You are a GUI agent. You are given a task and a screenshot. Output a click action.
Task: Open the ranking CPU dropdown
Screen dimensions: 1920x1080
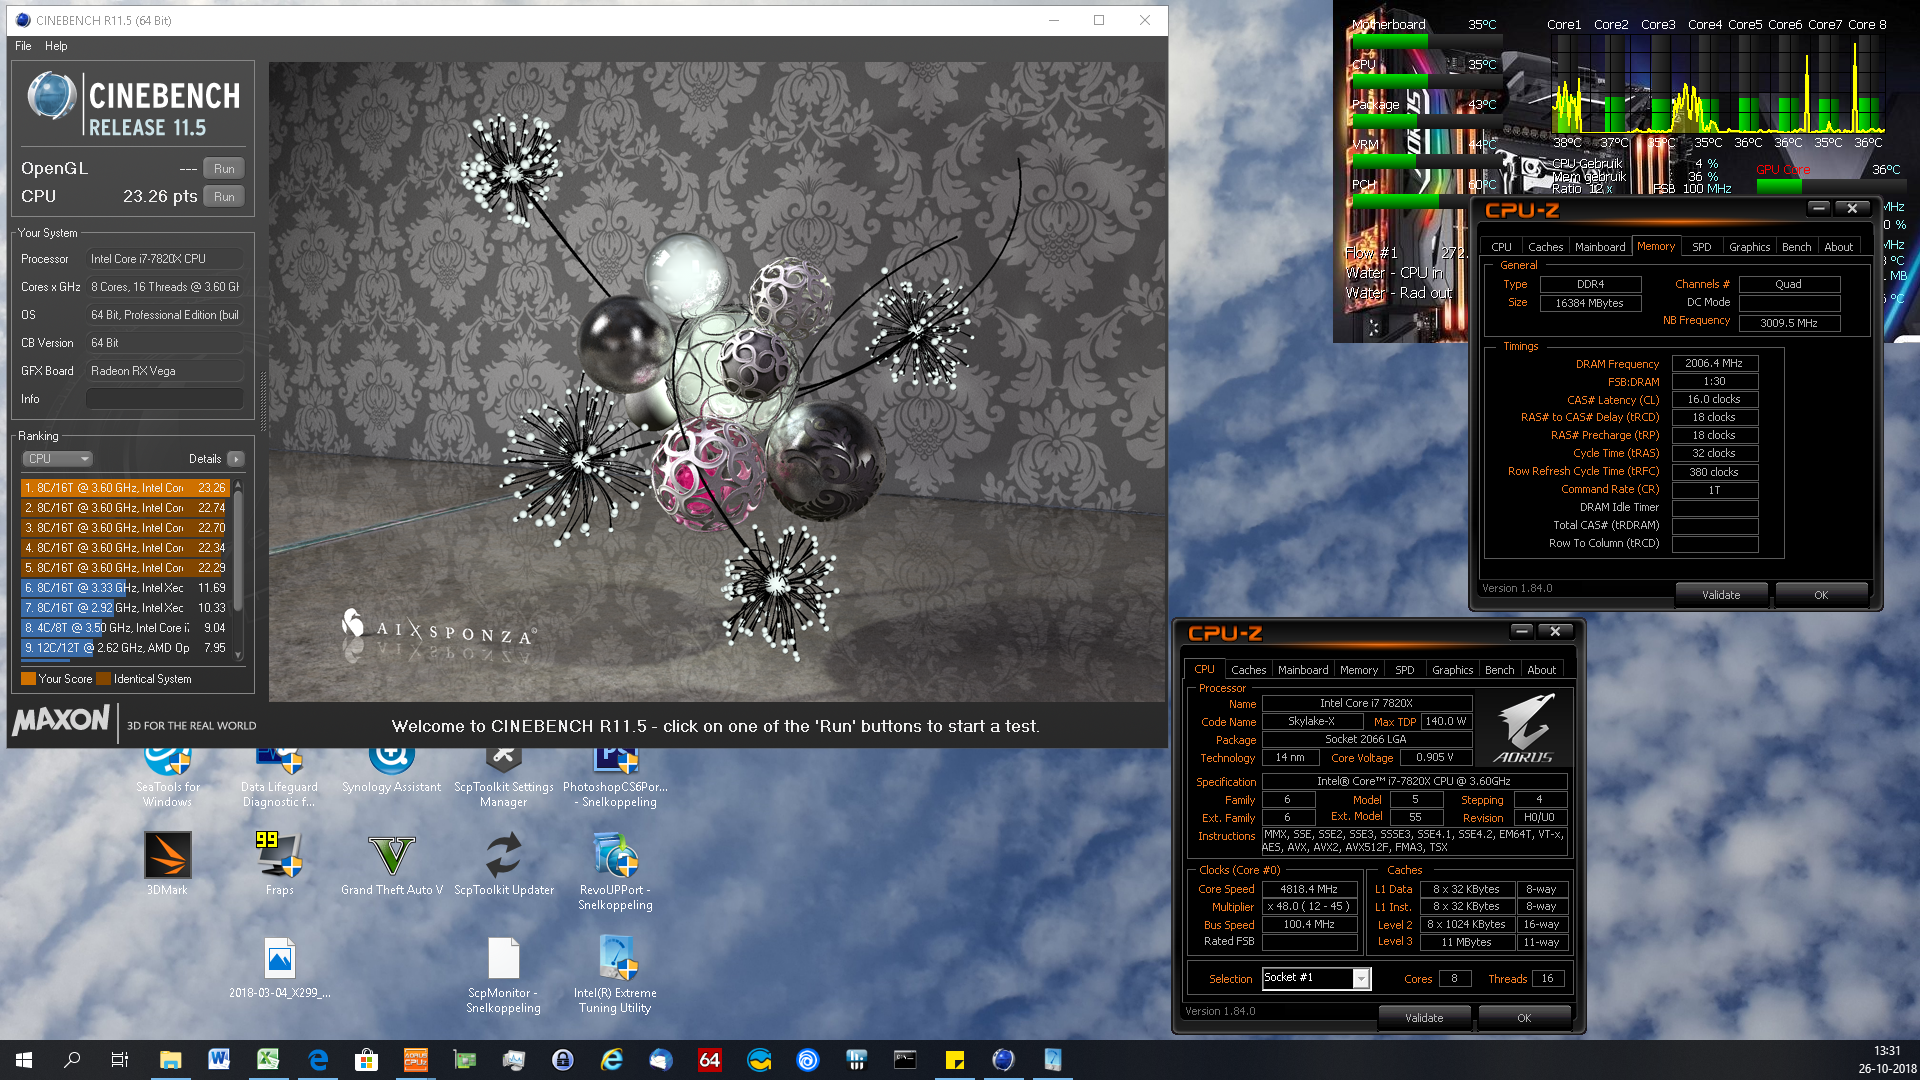point(57,459)
